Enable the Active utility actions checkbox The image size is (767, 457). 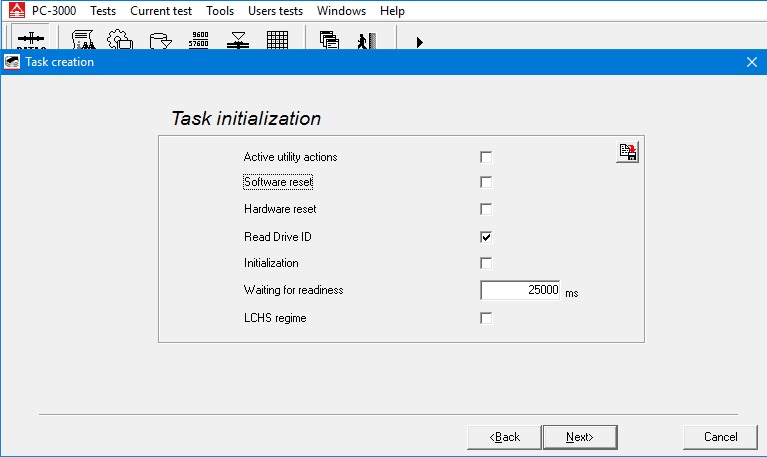[486, 157]
